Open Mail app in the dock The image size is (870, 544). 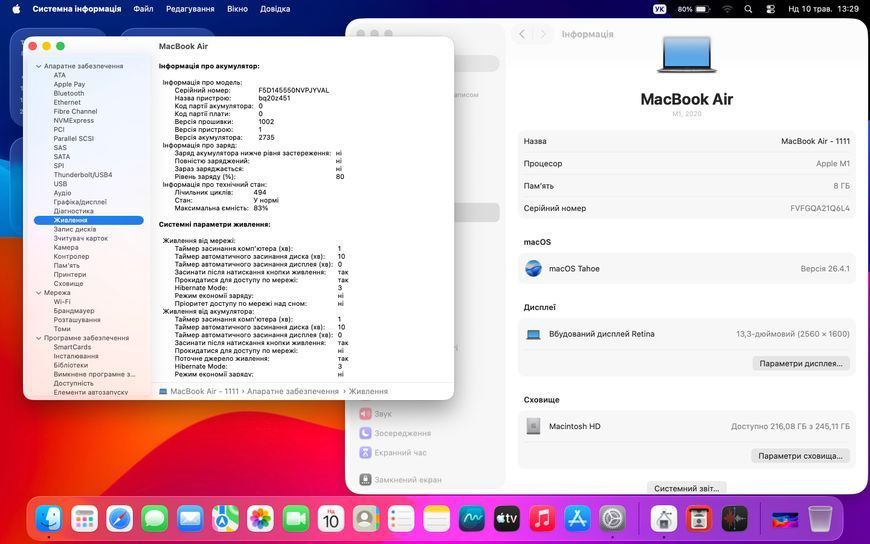point(190,520)
